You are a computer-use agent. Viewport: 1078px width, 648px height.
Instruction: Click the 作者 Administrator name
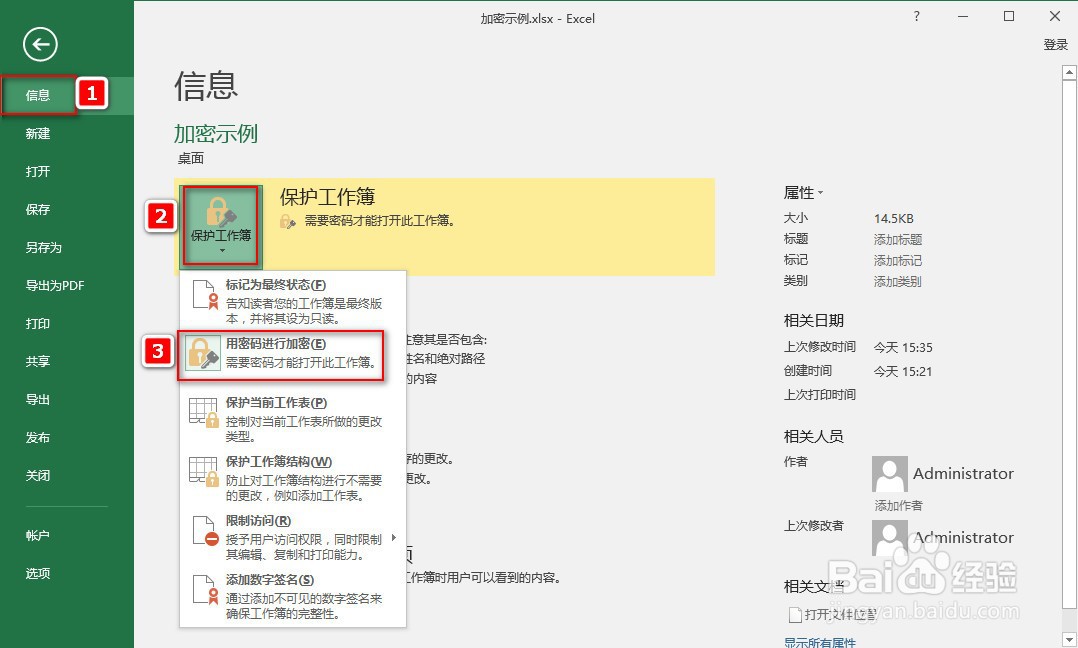pos(963,473)
